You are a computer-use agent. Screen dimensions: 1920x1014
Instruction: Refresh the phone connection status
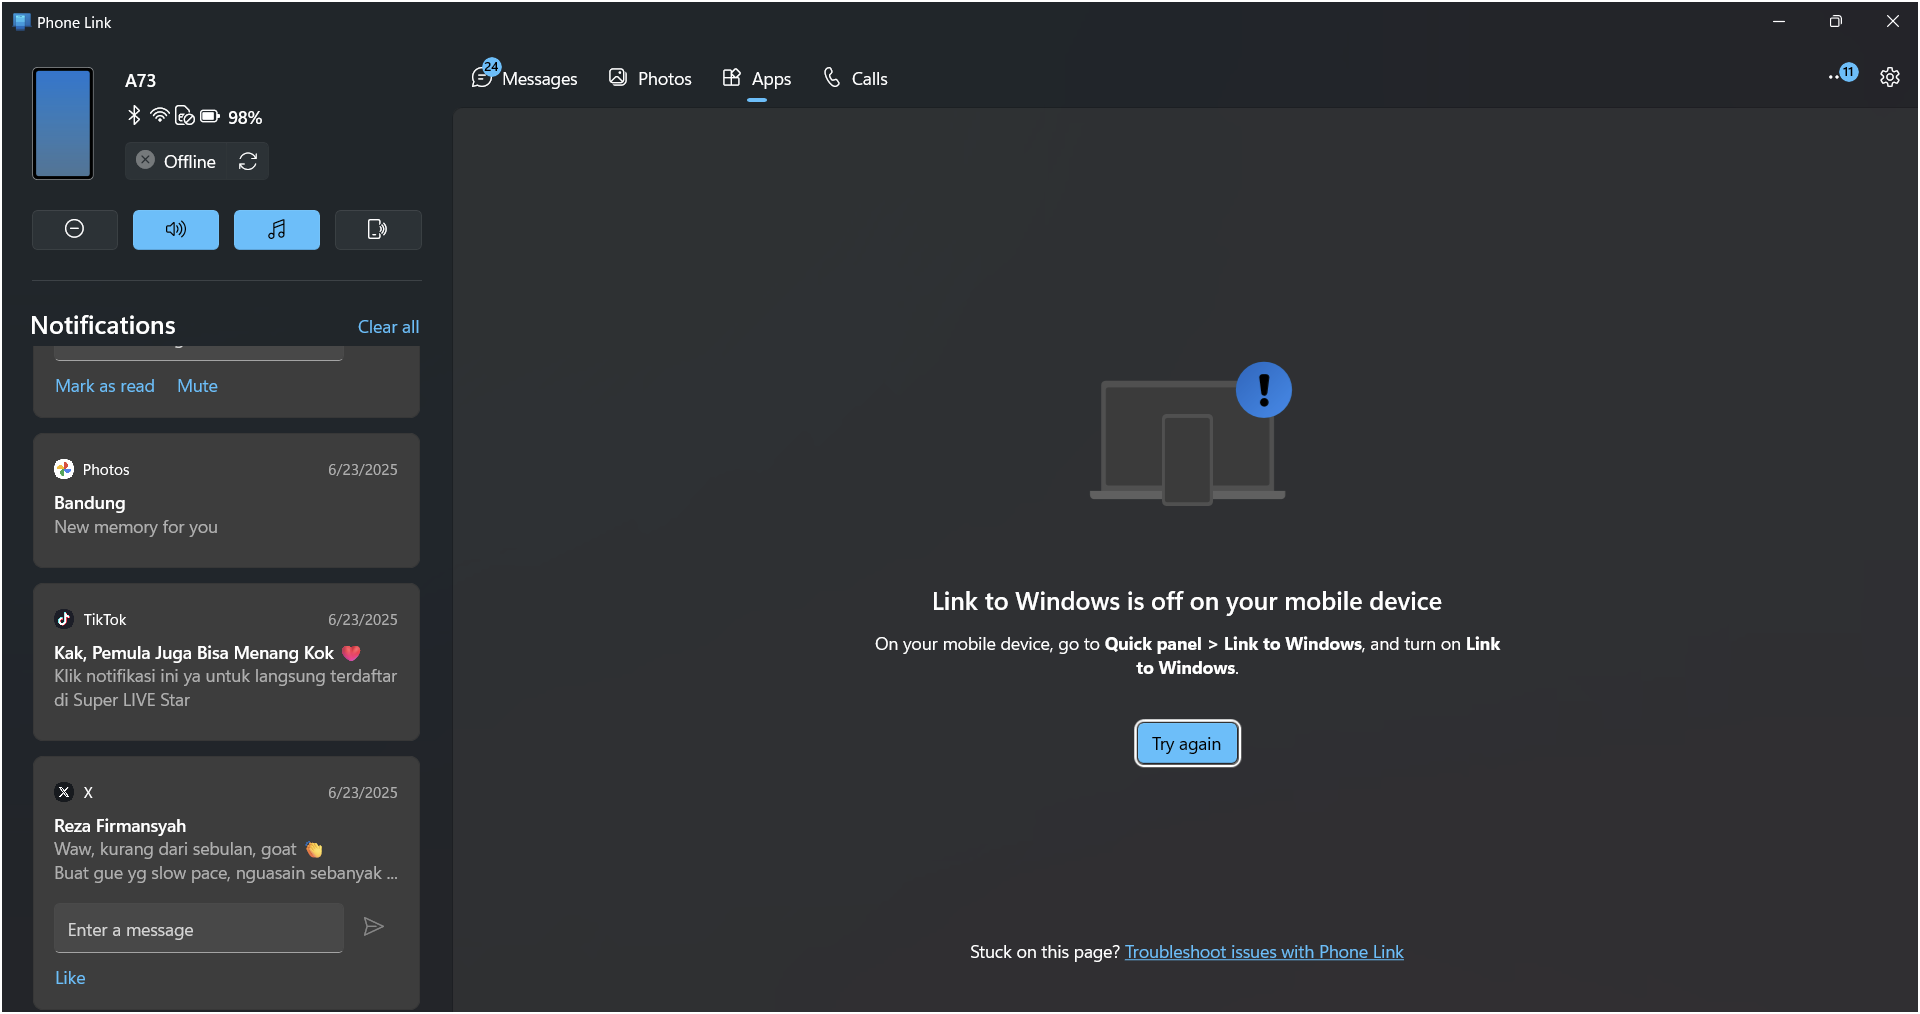pyautogui.click(x=248, y=161)
